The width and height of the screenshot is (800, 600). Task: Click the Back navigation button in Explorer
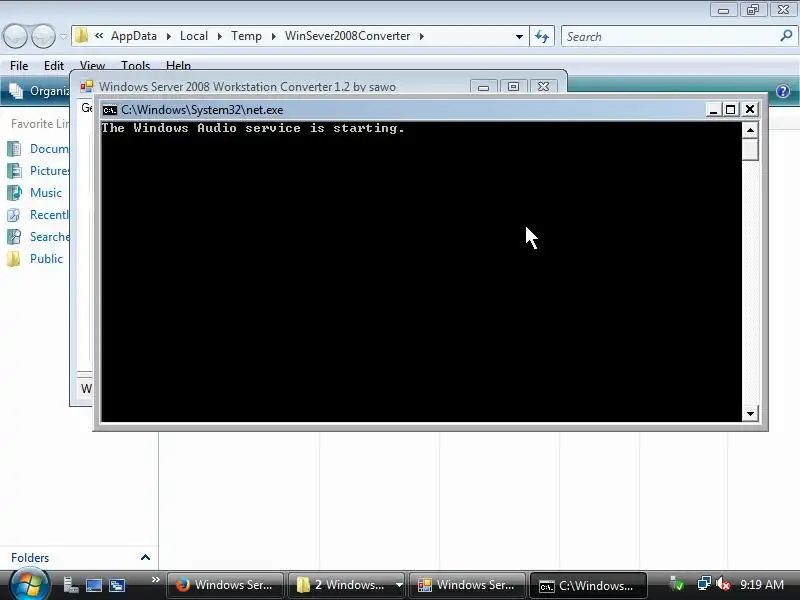coord(15,36)
